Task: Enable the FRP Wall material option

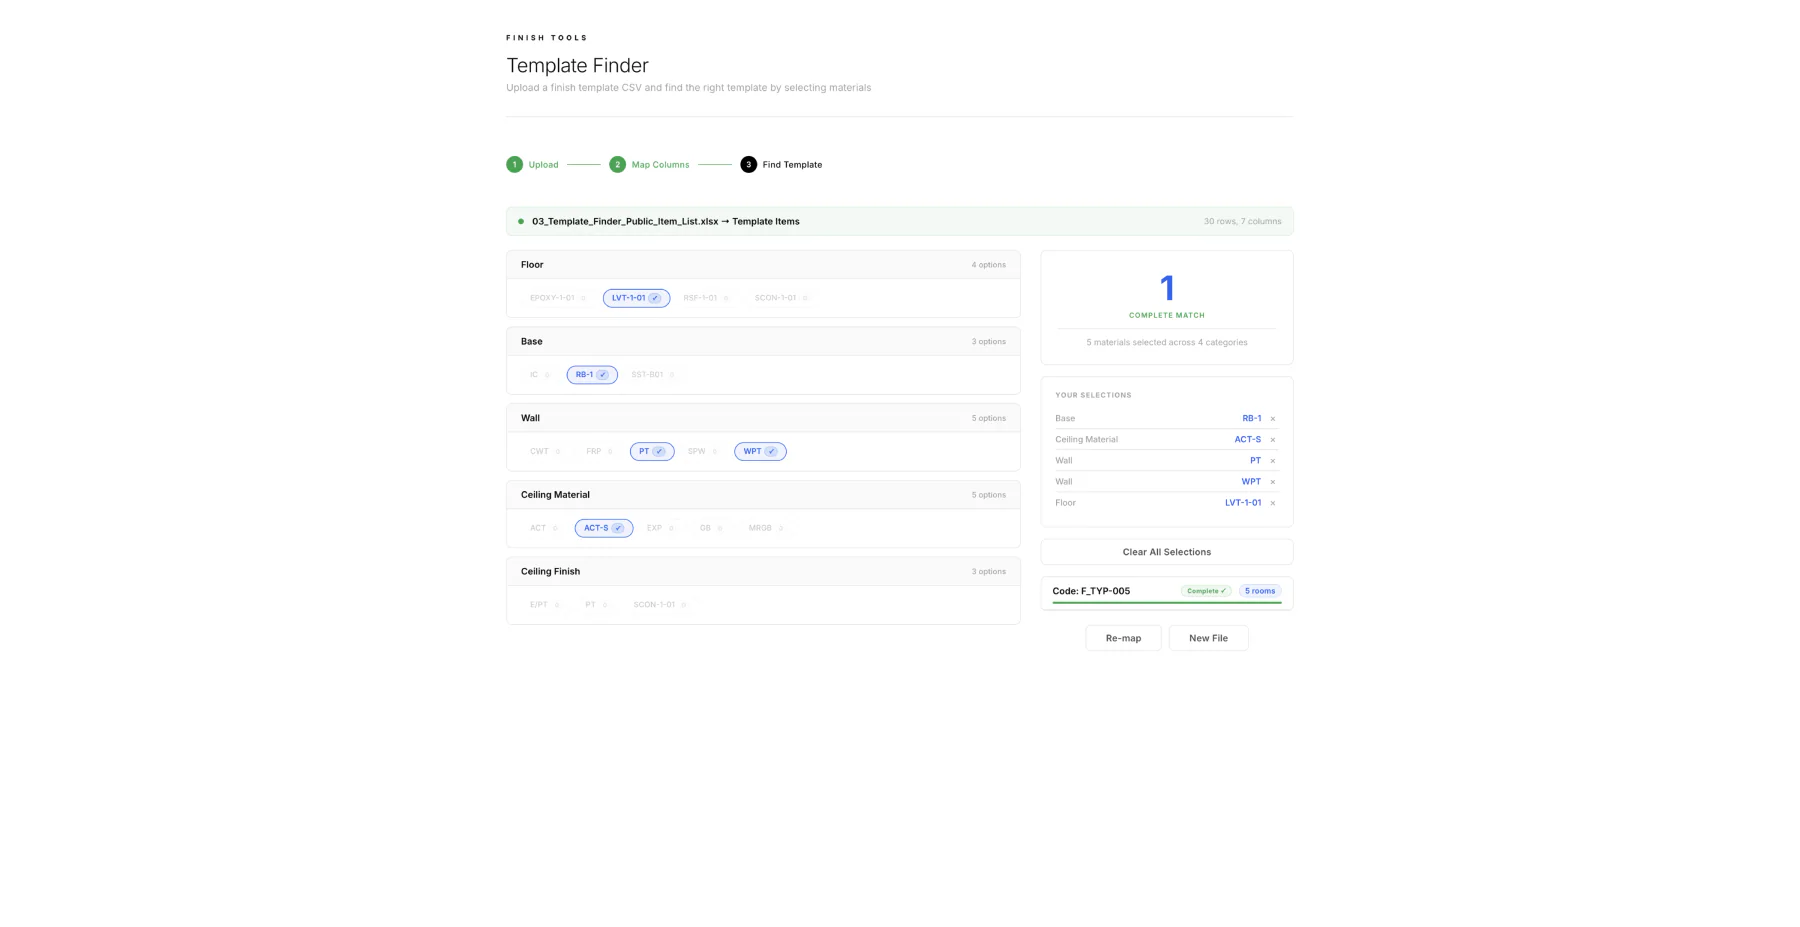Action: click(x=597, y=451)
